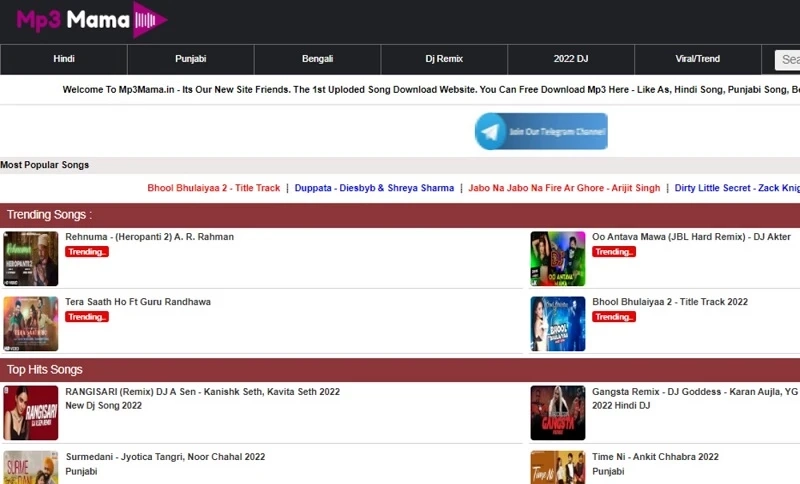Click the search input field
Viewport: 800px width, 484px height.
pyautogui.click(x=788, y=60)
